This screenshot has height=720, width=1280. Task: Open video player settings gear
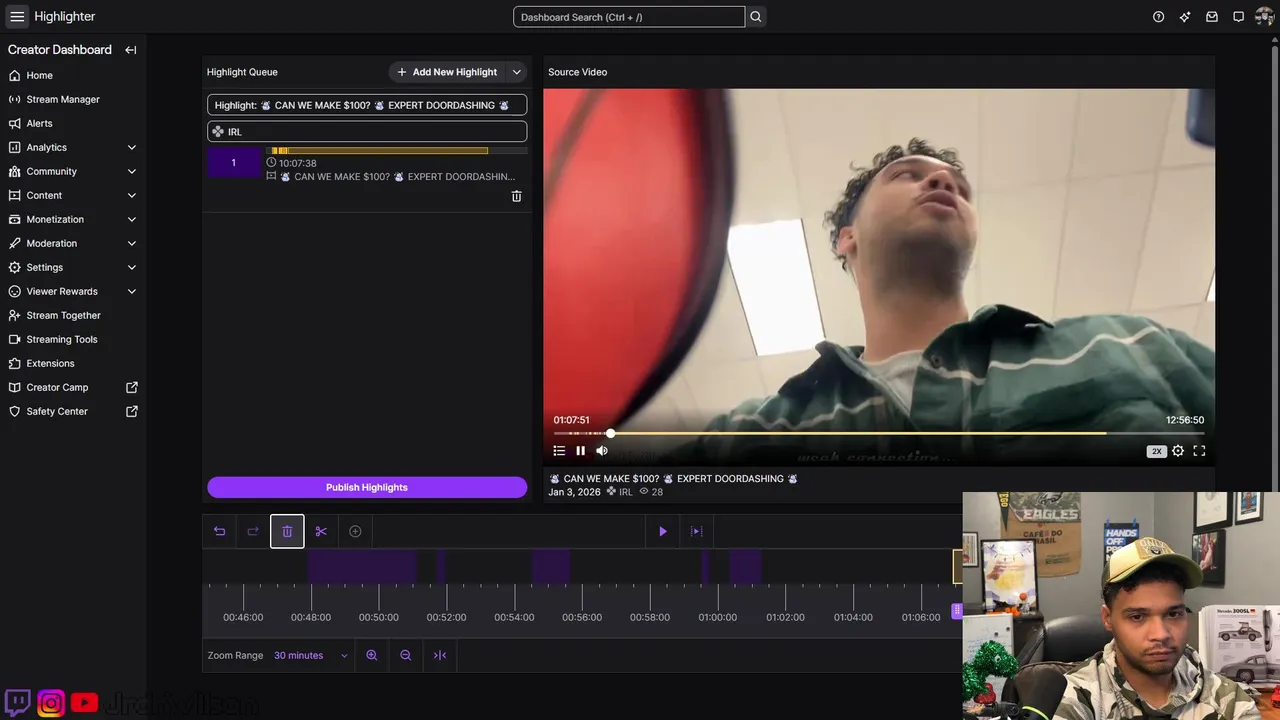point(1178,451)
